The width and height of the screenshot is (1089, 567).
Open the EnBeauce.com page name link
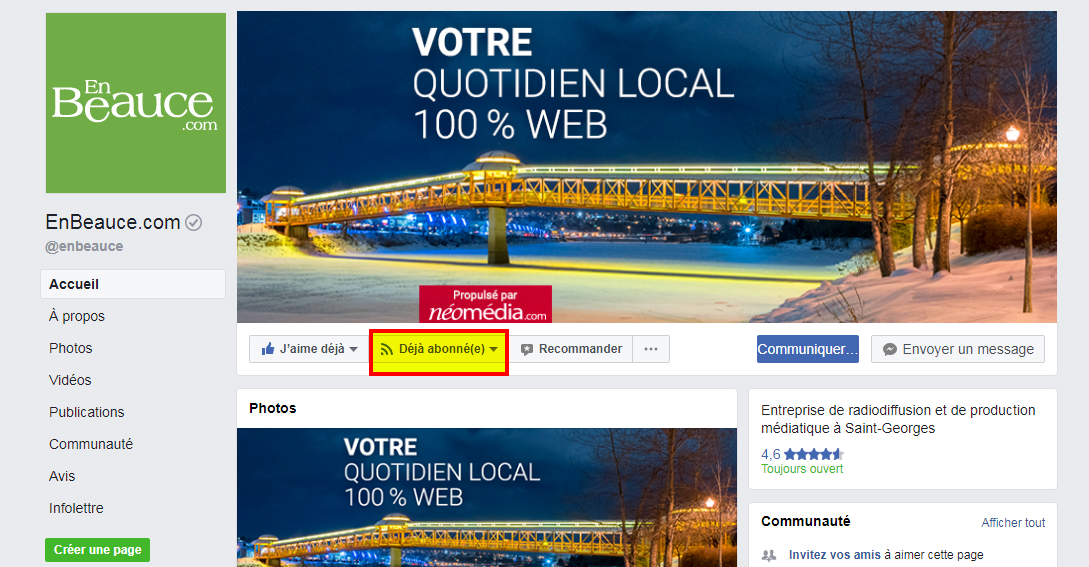tap(113, 222)
